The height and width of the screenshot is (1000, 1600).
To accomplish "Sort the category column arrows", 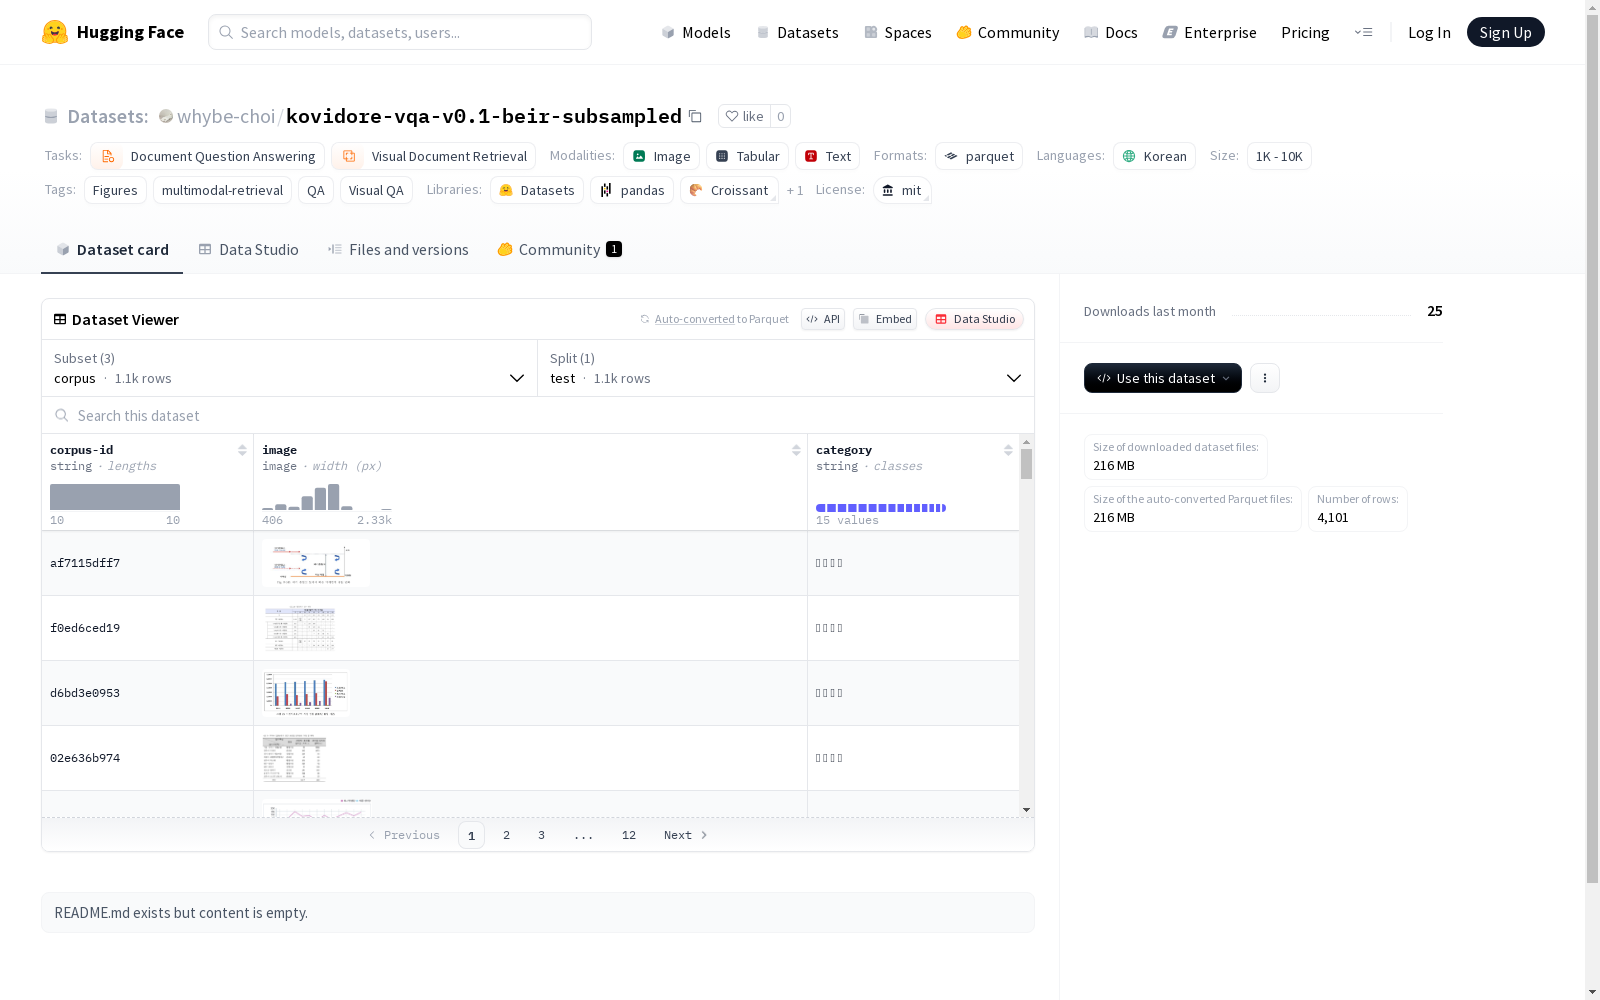I will pos(1008,450).
